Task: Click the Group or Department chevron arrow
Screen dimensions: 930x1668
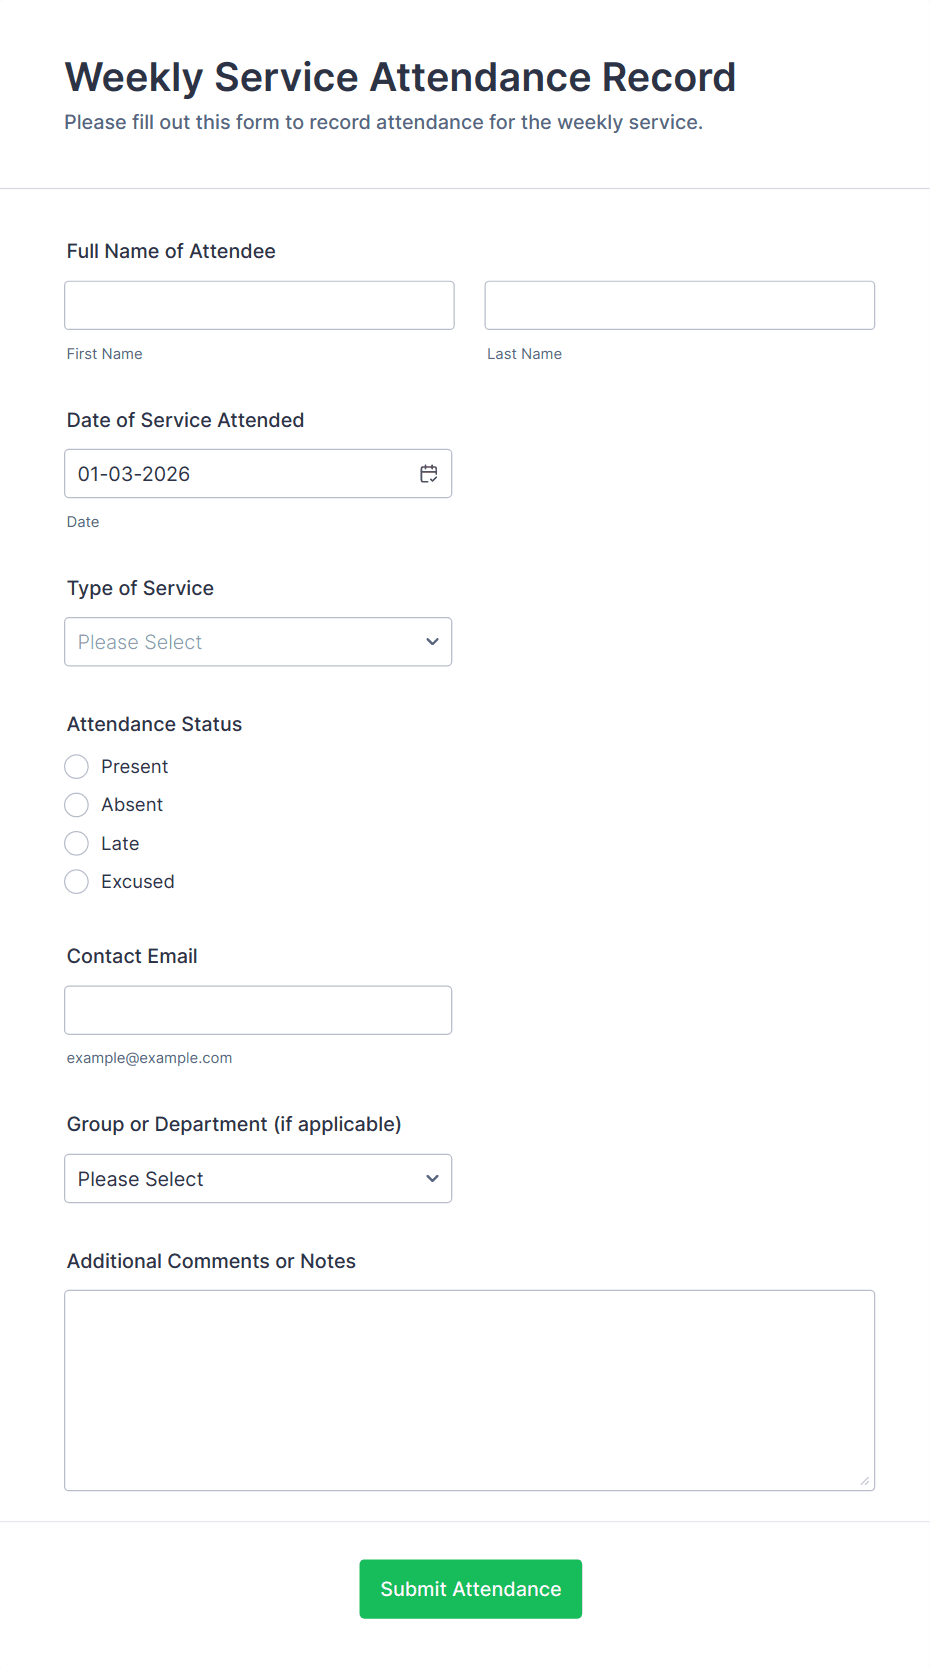Action: [x=432, y=1179]
